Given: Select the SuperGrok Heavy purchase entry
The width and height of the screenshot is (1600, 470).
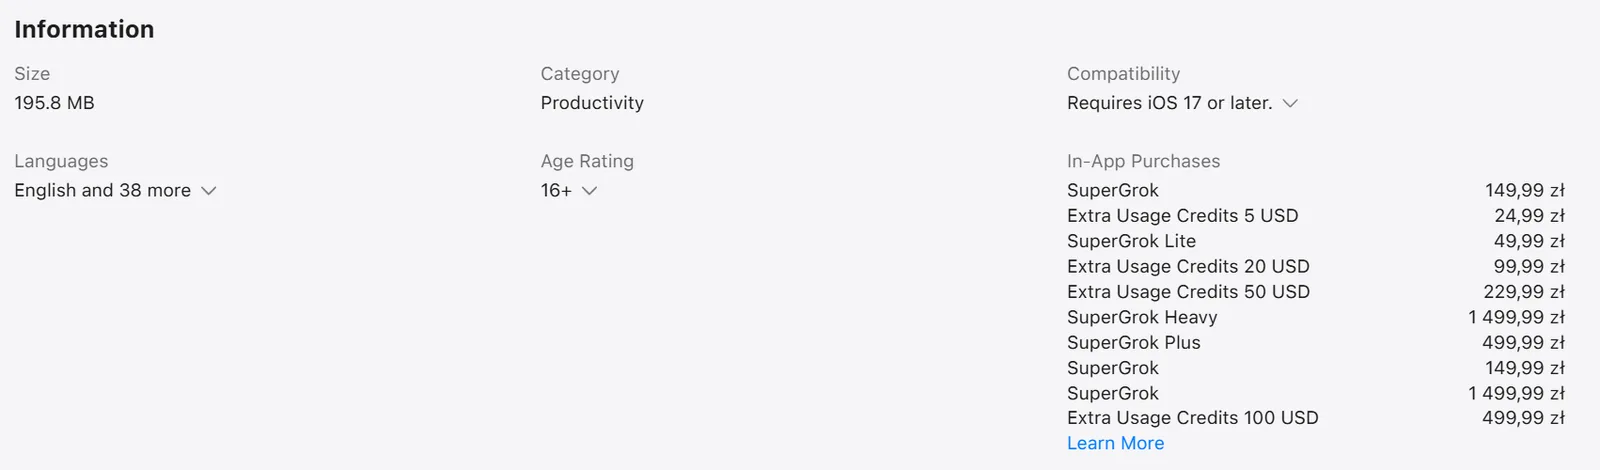Looking at the screenshot, I should point(1316,317).
